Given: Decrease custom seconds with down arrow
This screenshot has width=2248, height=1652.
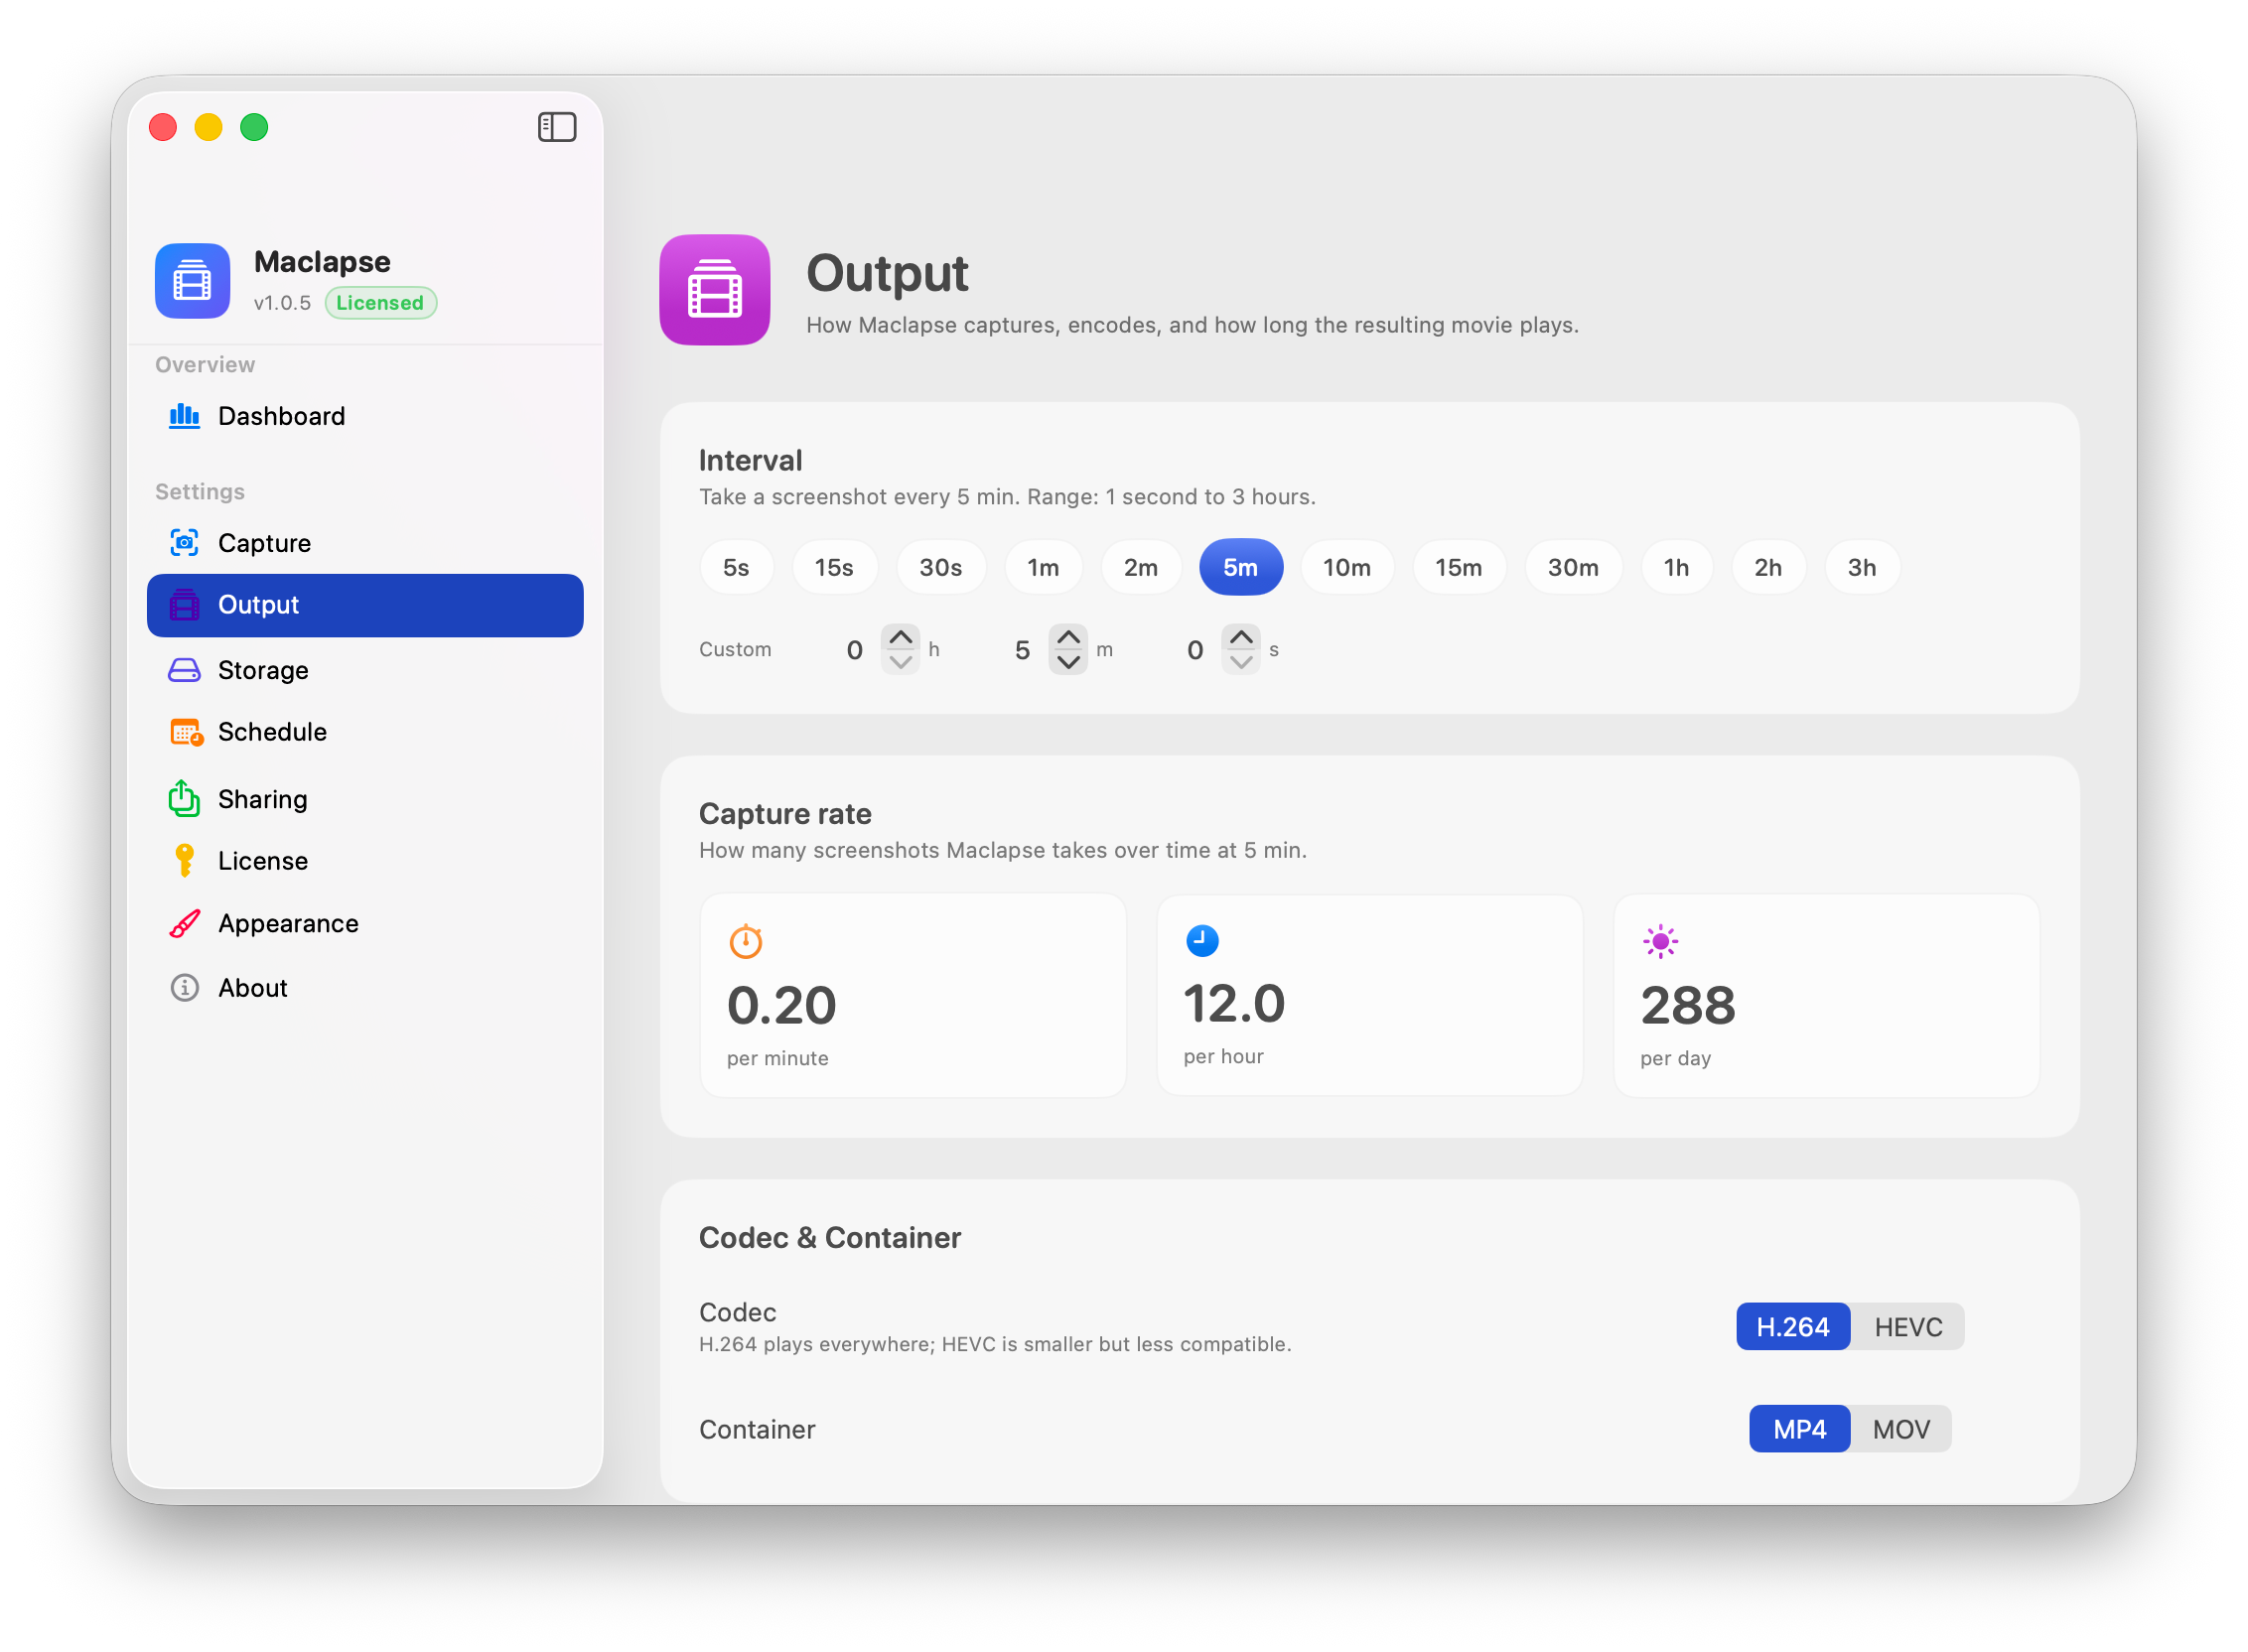Looking at the screenshot, I should pos(1241,662).
